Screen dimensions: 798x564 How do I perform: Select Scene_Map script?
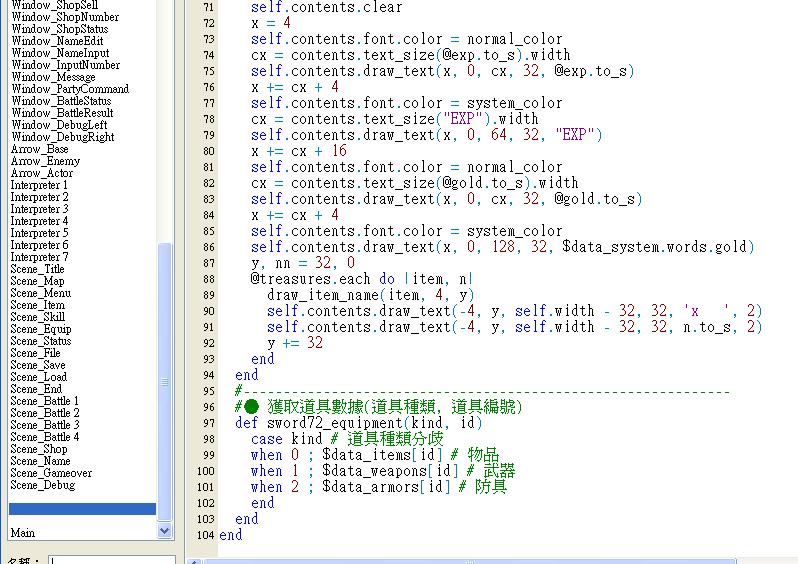pyautogui.click(x=37, y=281)
